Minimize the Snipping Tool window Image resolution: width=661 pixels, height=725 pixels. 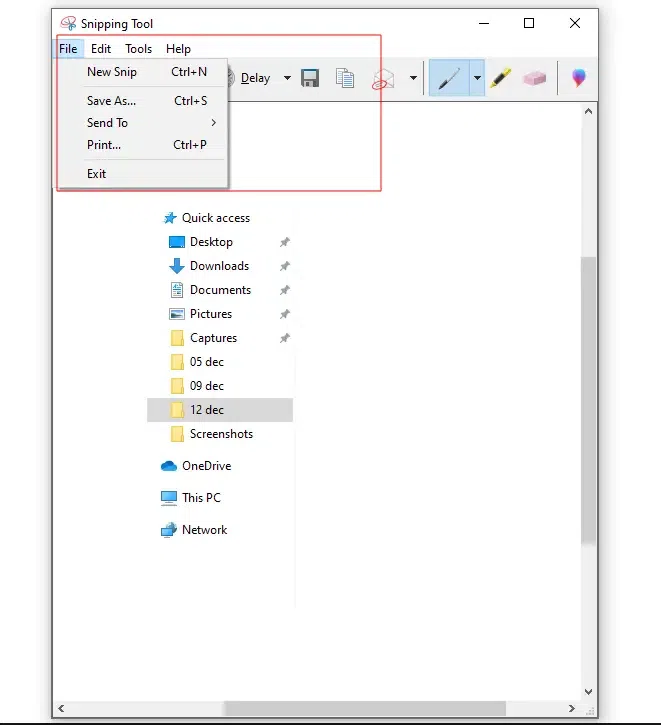pos(484,23)
